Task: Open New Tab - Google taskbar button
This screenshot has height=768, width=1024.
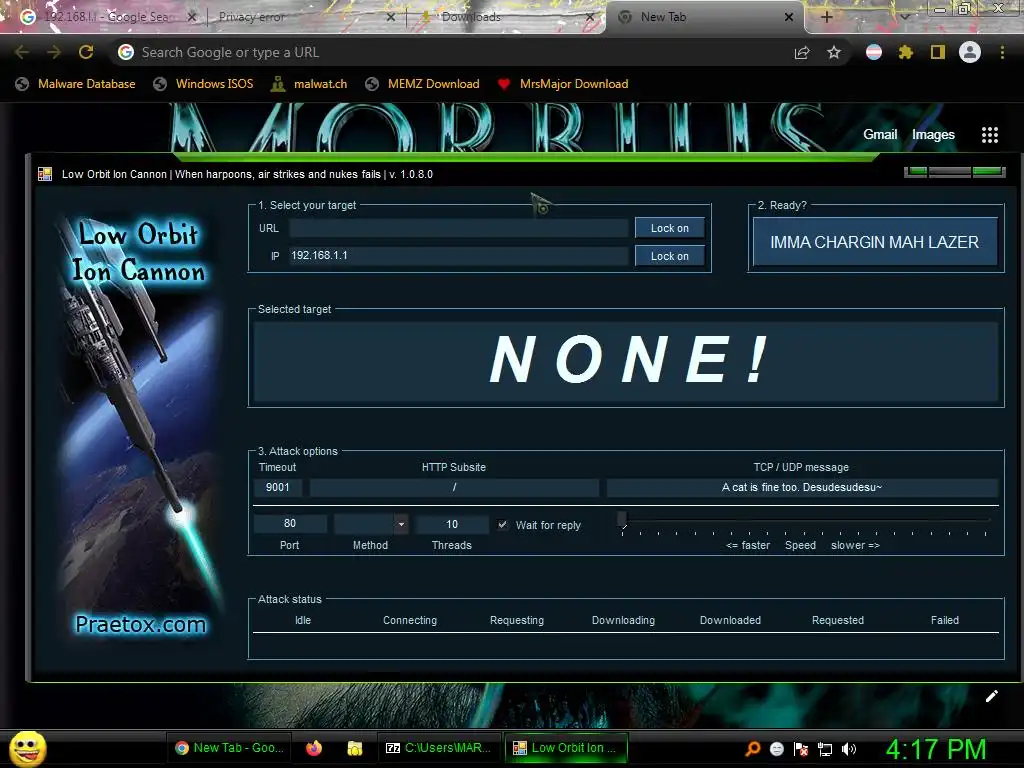Action: pyautogui.click(x=229, y=748)
